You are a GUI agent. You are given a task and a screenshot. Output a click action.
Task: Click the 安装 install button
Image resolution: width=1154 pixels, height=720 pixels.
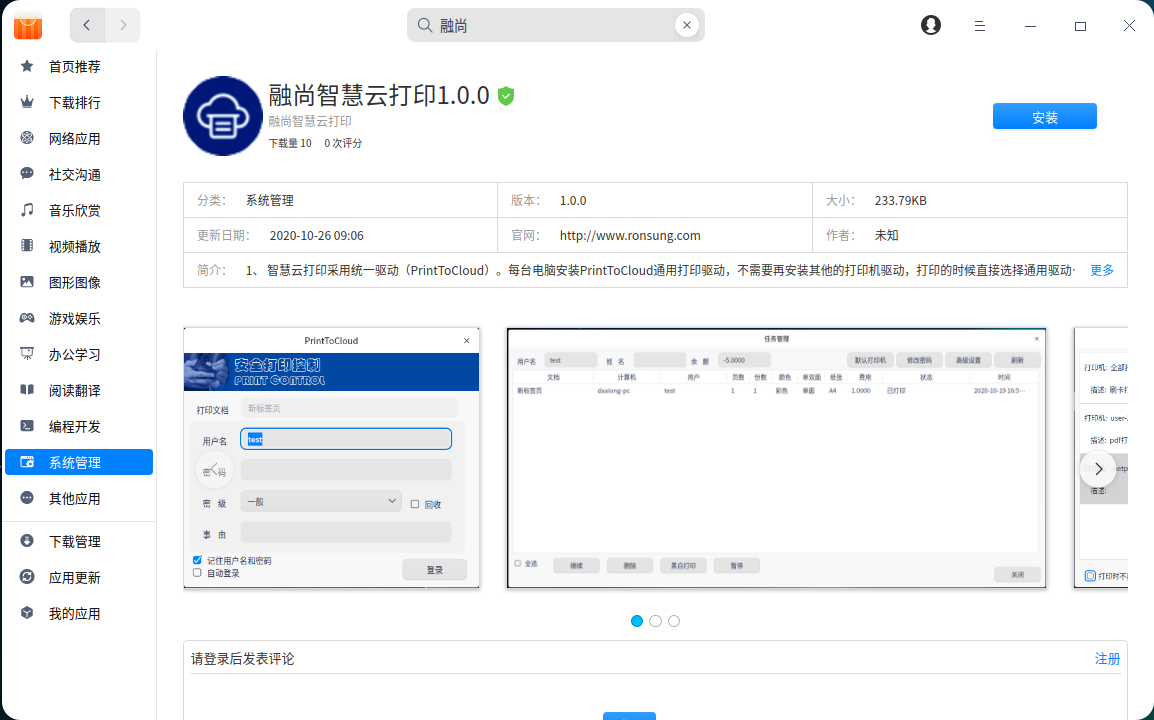click(x=1044, y=116)
